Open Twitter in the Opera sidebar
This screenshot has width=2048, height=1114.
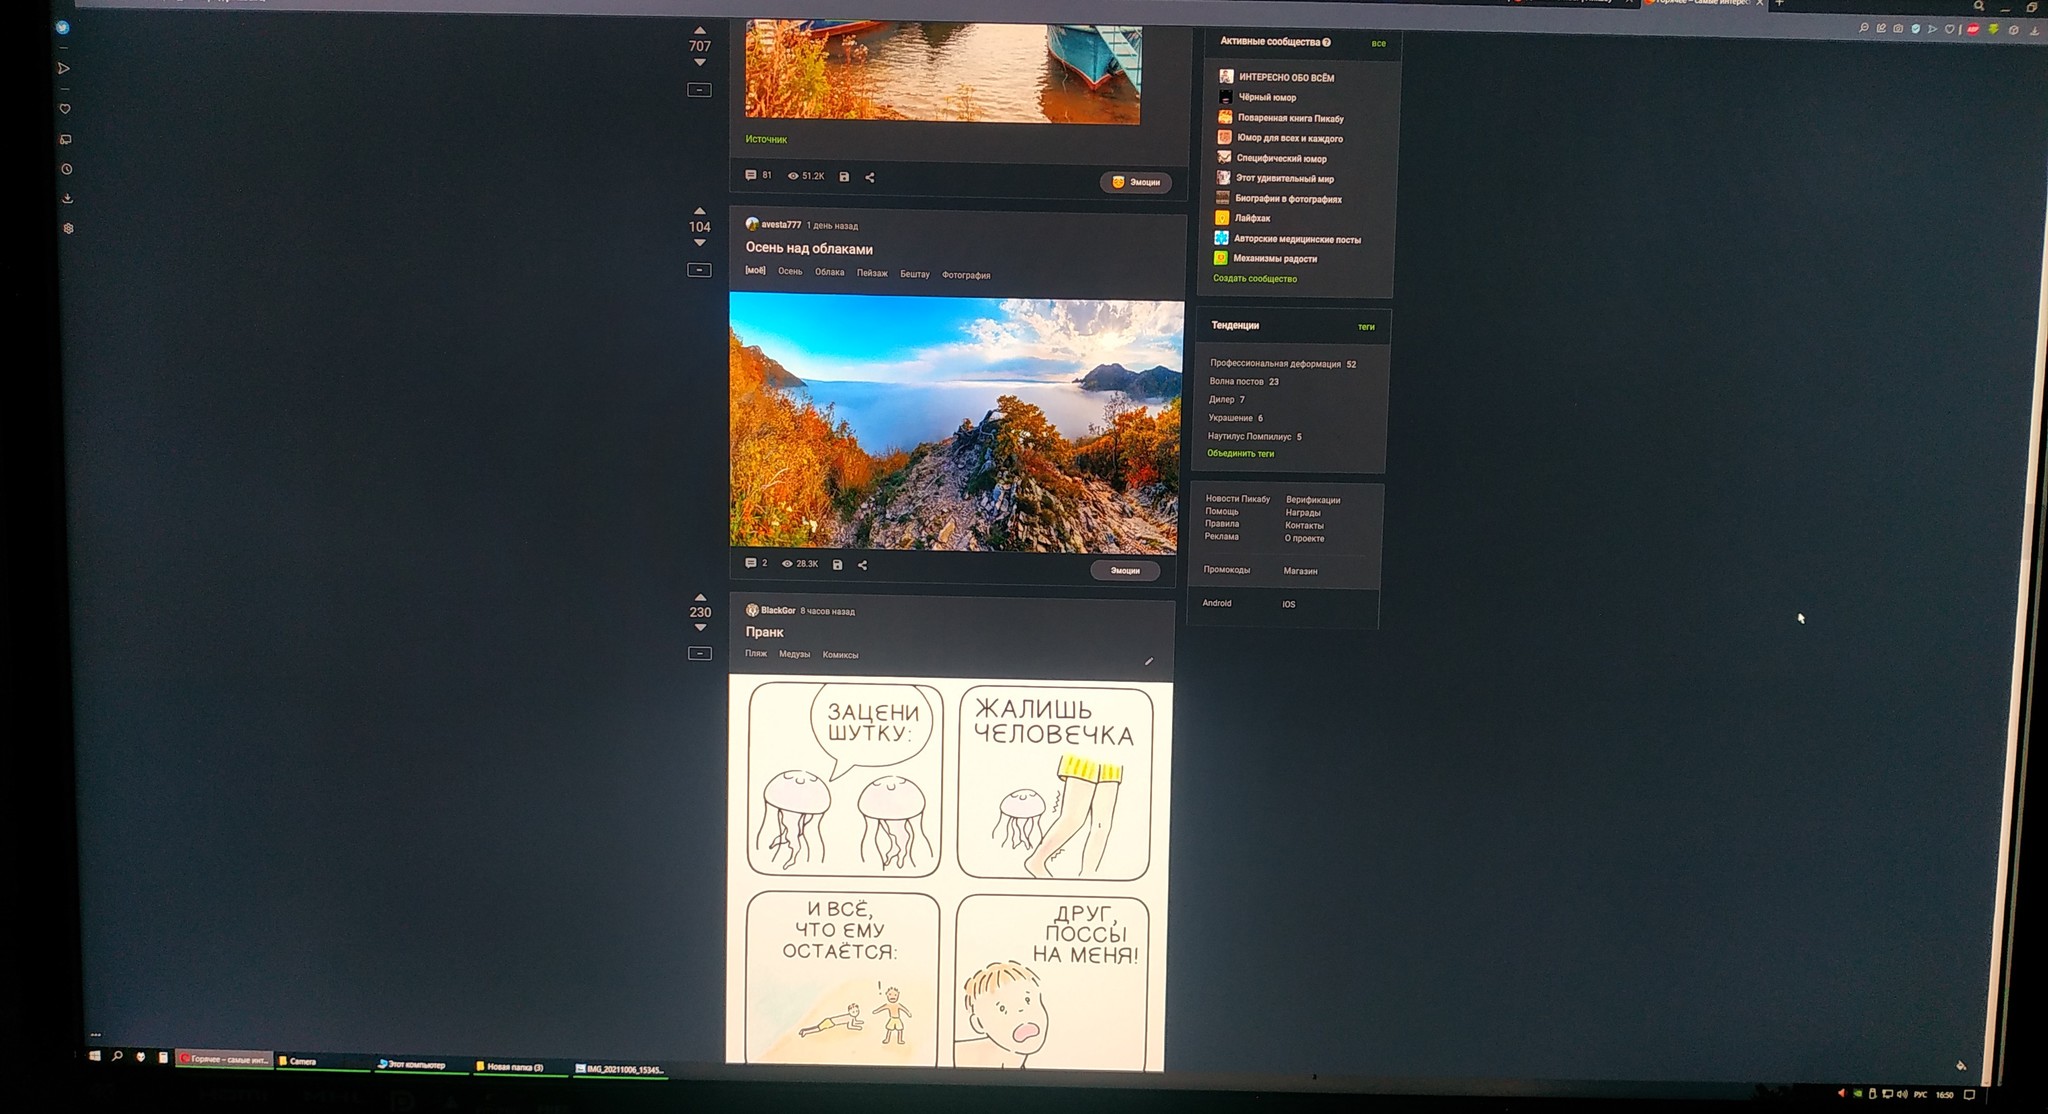click(62, 28)
